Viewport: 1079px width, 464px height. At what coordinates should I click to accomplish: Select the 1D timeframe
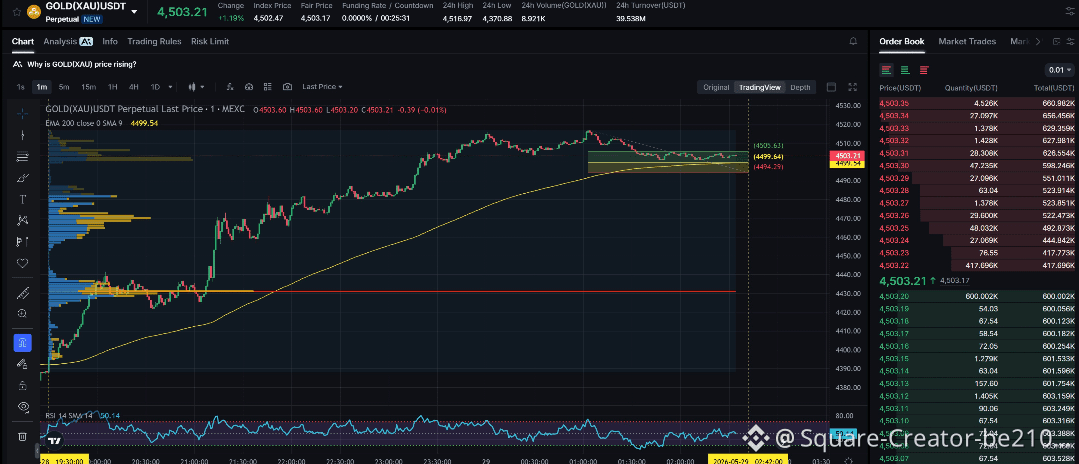(x=156, y=87)
